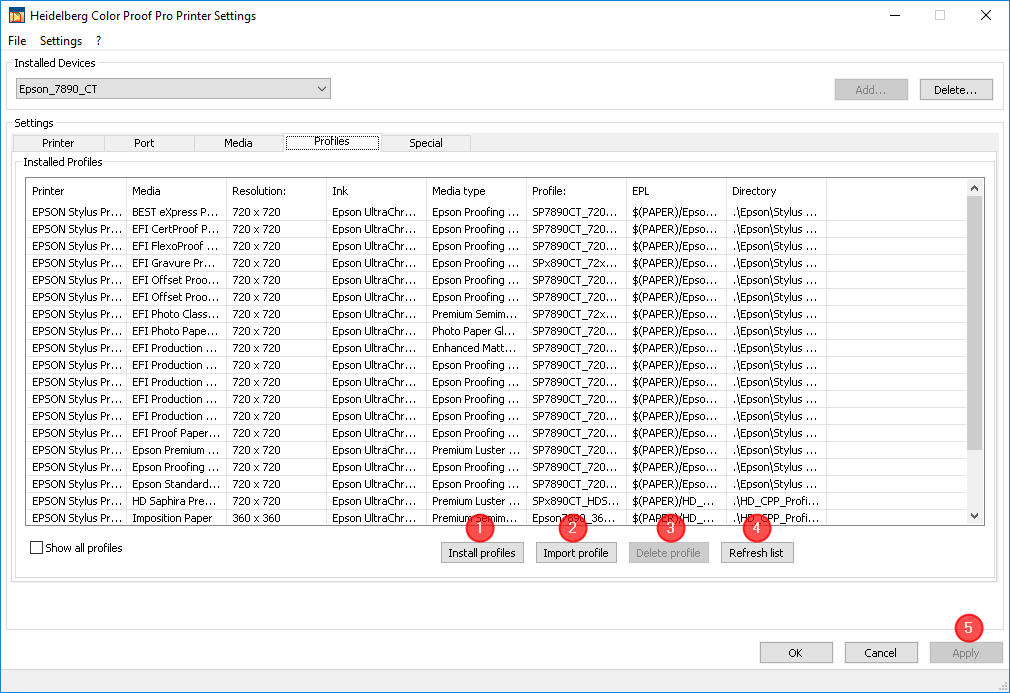Viewport: 1010px width, 693px height.
Task: Sort by the Printer column header
Action: pos(76,191)
